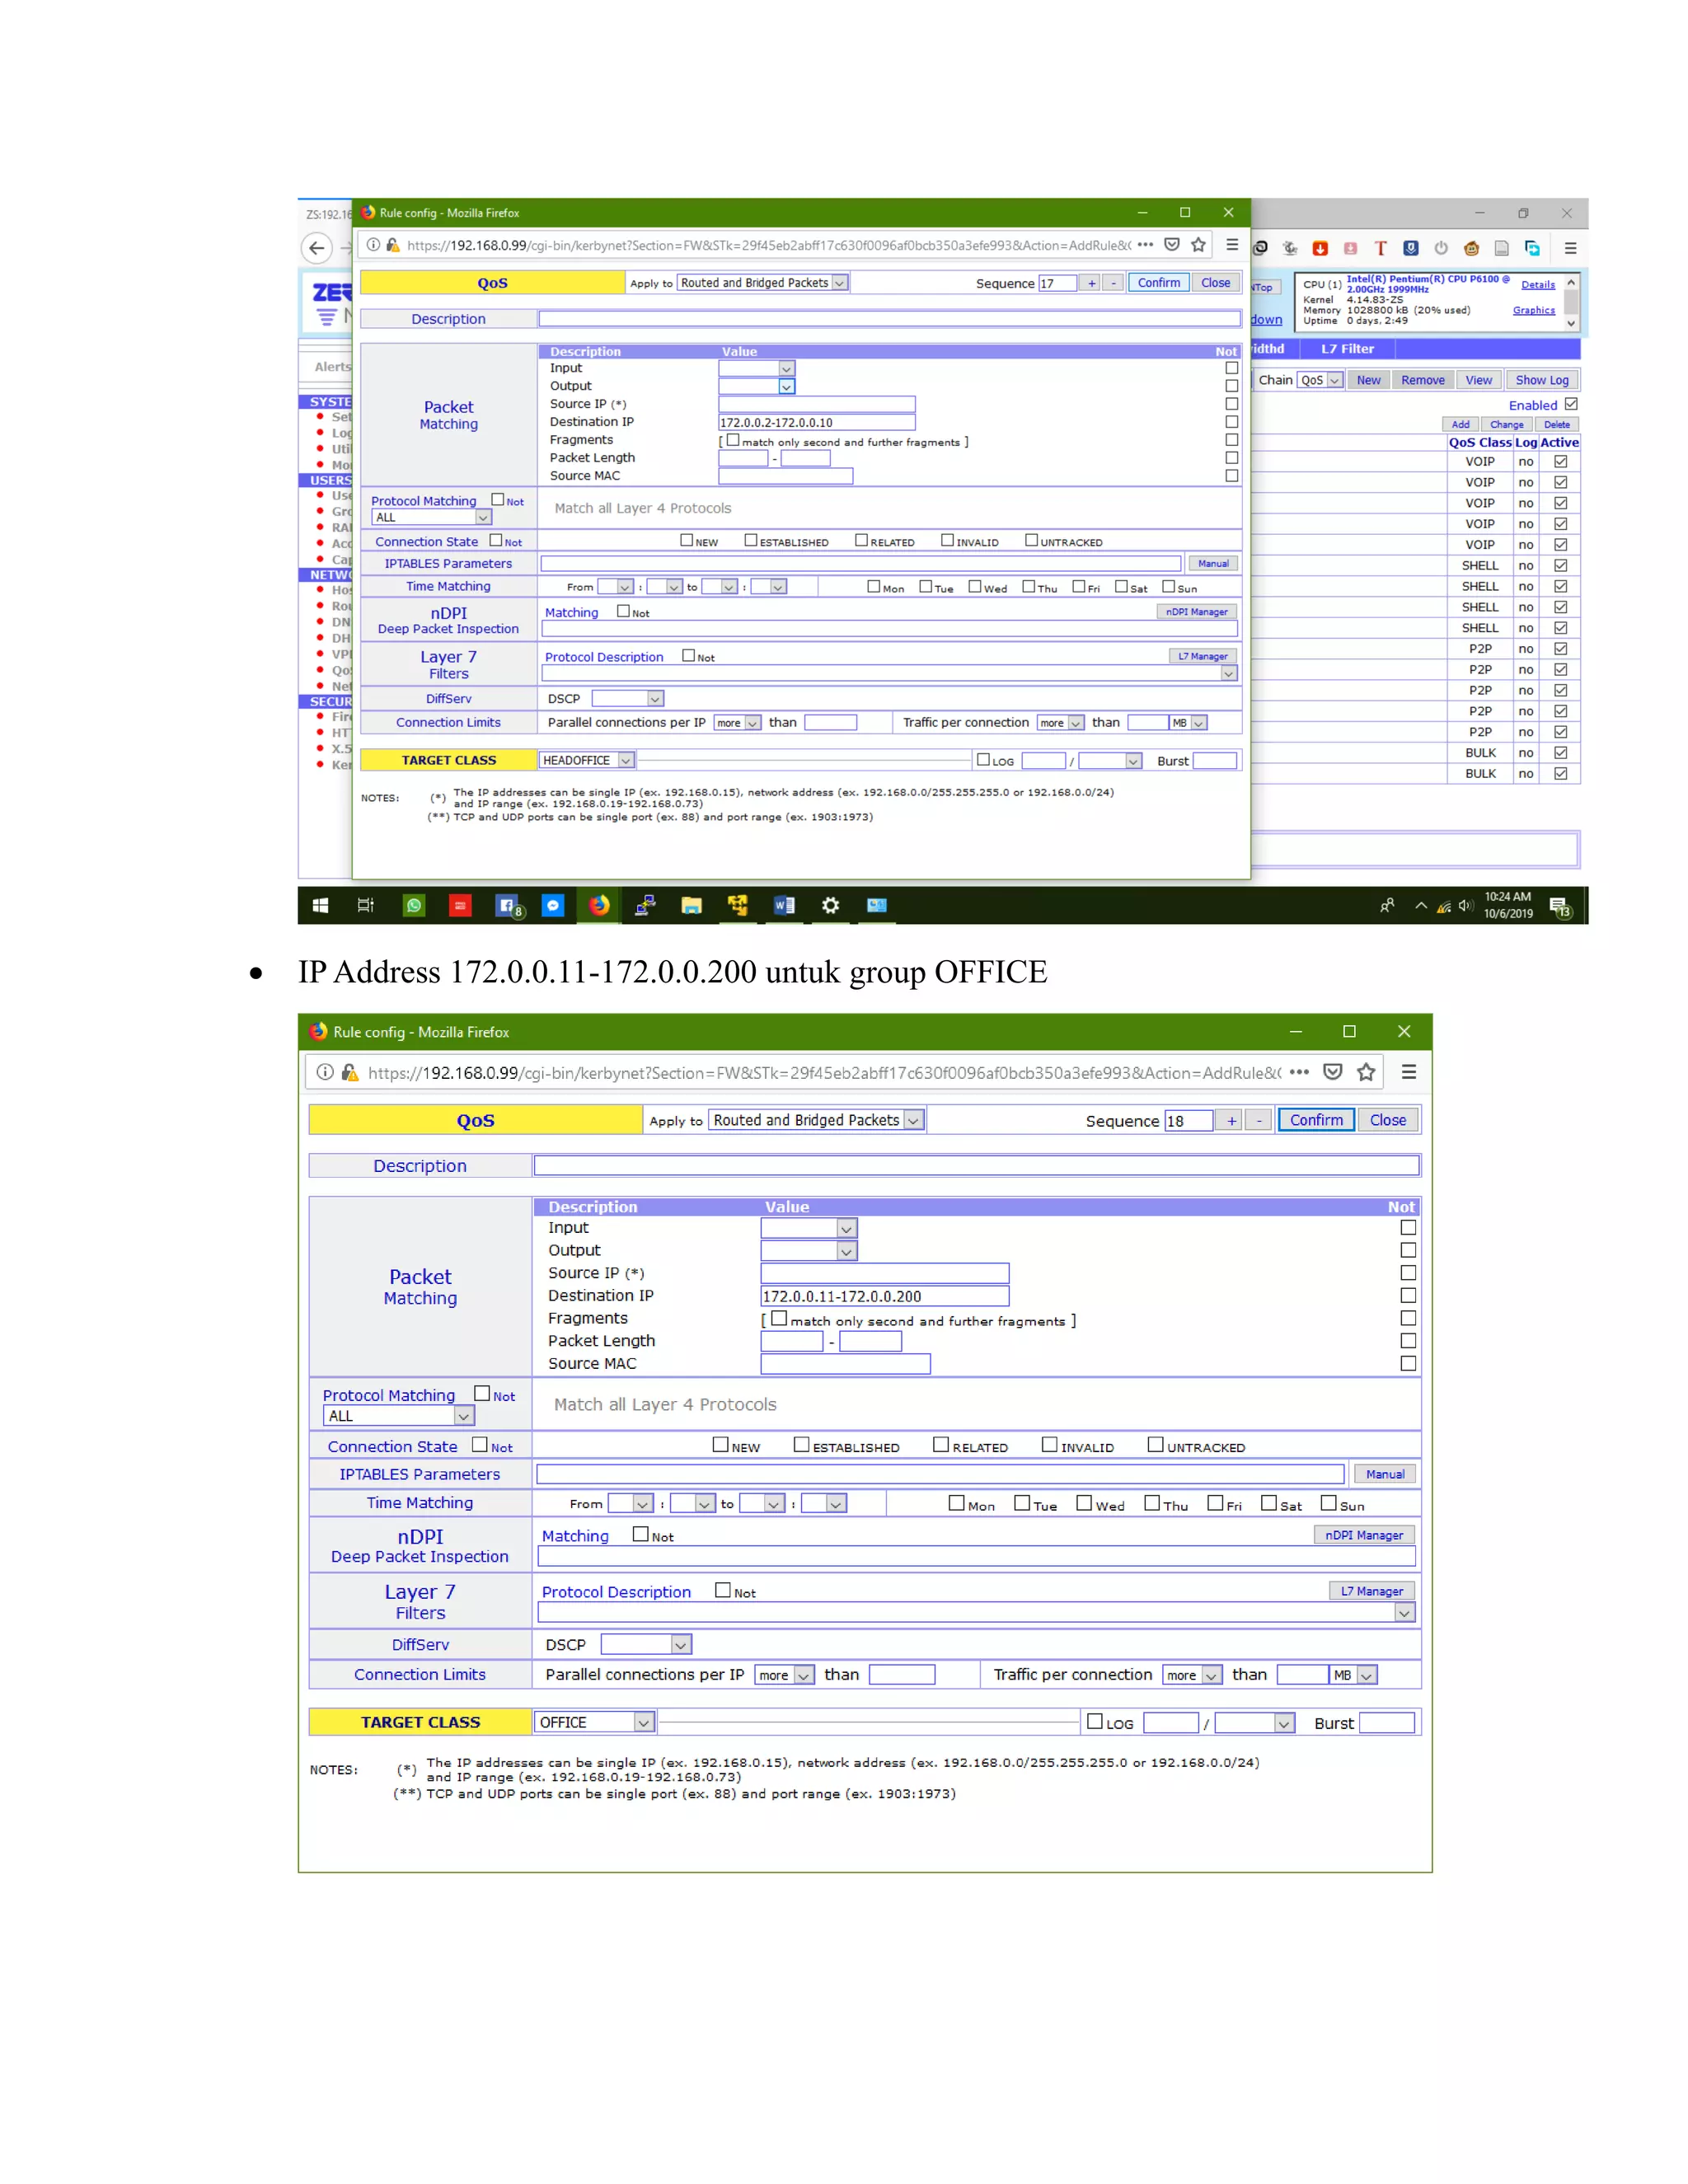Open the L7 Filter tab in background page
This screenshot has width=1688, height=2184.
(x=1347, y=349)
